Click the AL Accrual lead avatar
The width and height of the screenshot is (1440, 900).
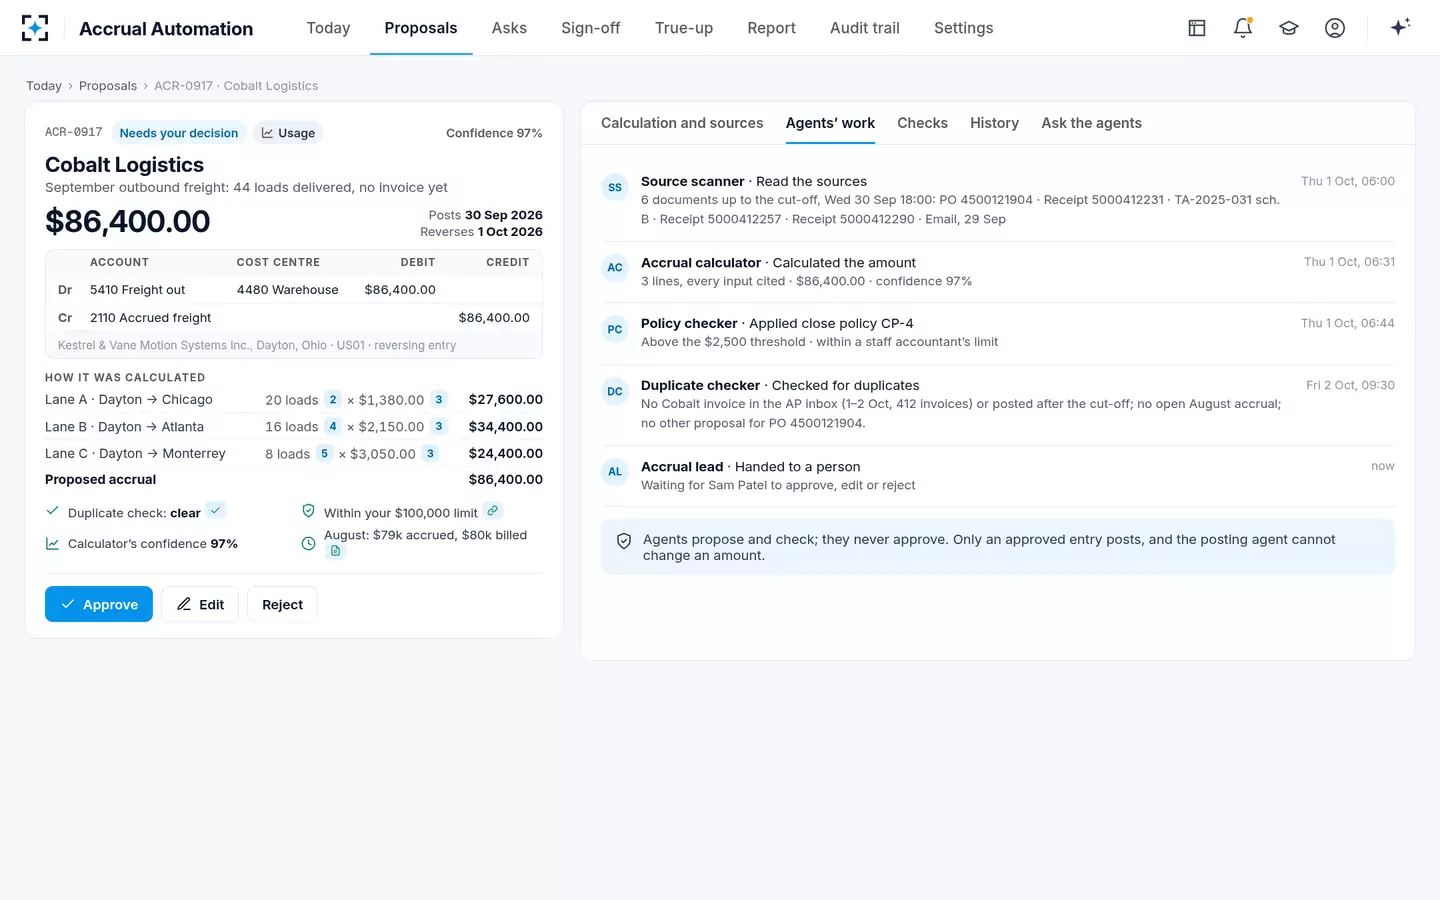(615, 472)
